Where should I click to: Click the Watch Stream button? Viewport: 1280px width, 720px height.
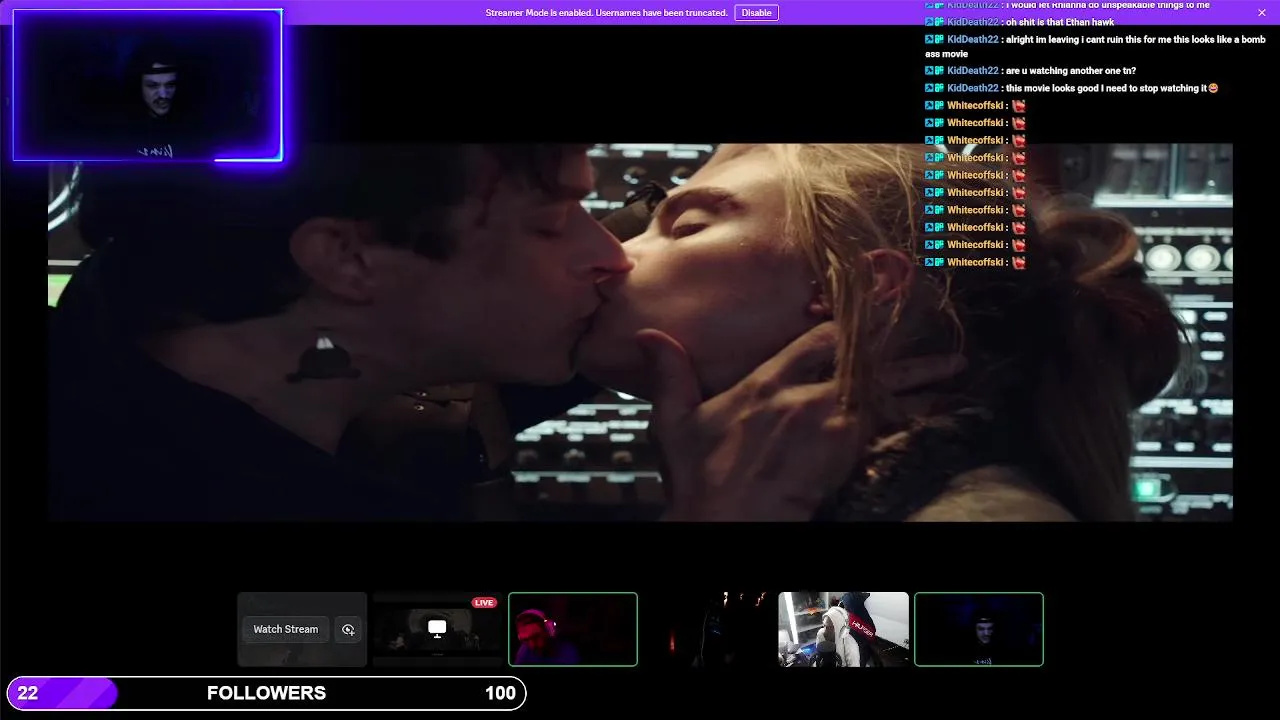pyautogui.click(x=285, y=629)
